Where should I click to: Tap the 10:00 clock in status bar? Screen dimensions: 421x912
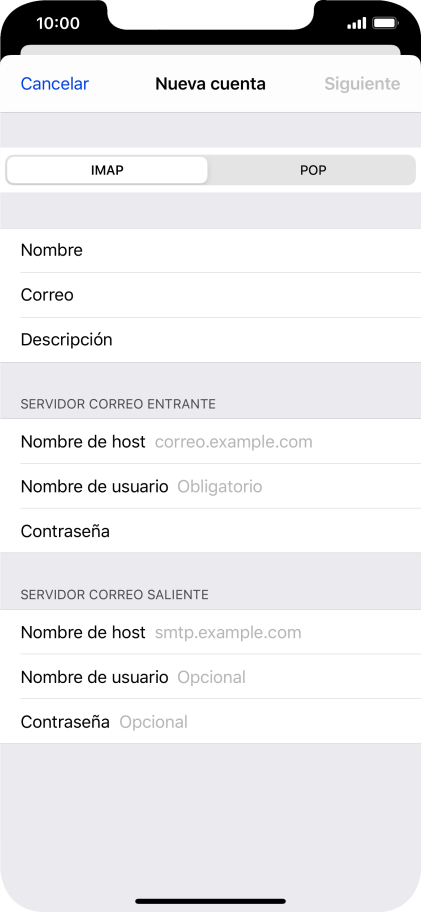click(58, 23)
